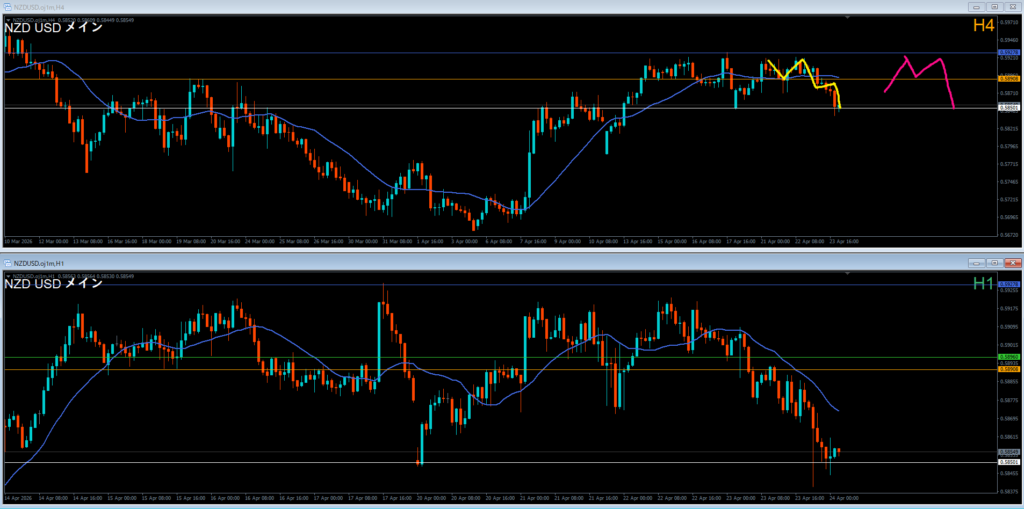Minimize the H1 chart window

(976, 263)
